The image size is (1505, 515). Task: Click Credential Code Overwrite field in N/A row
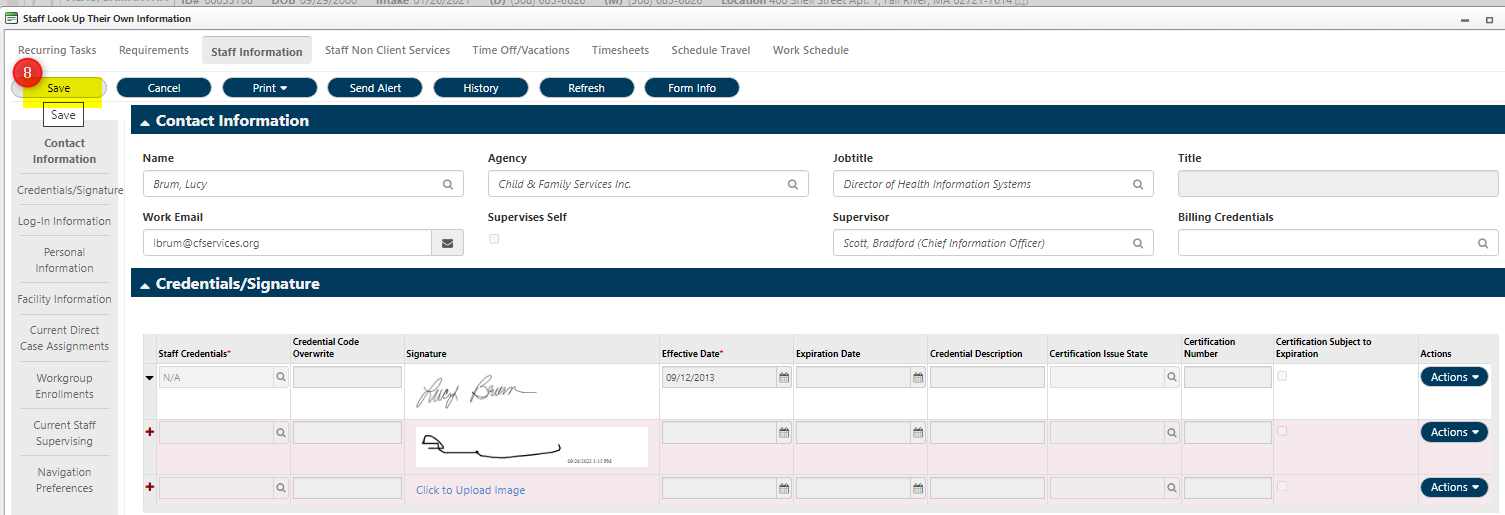pyautogui.click(x=347, y=377)
